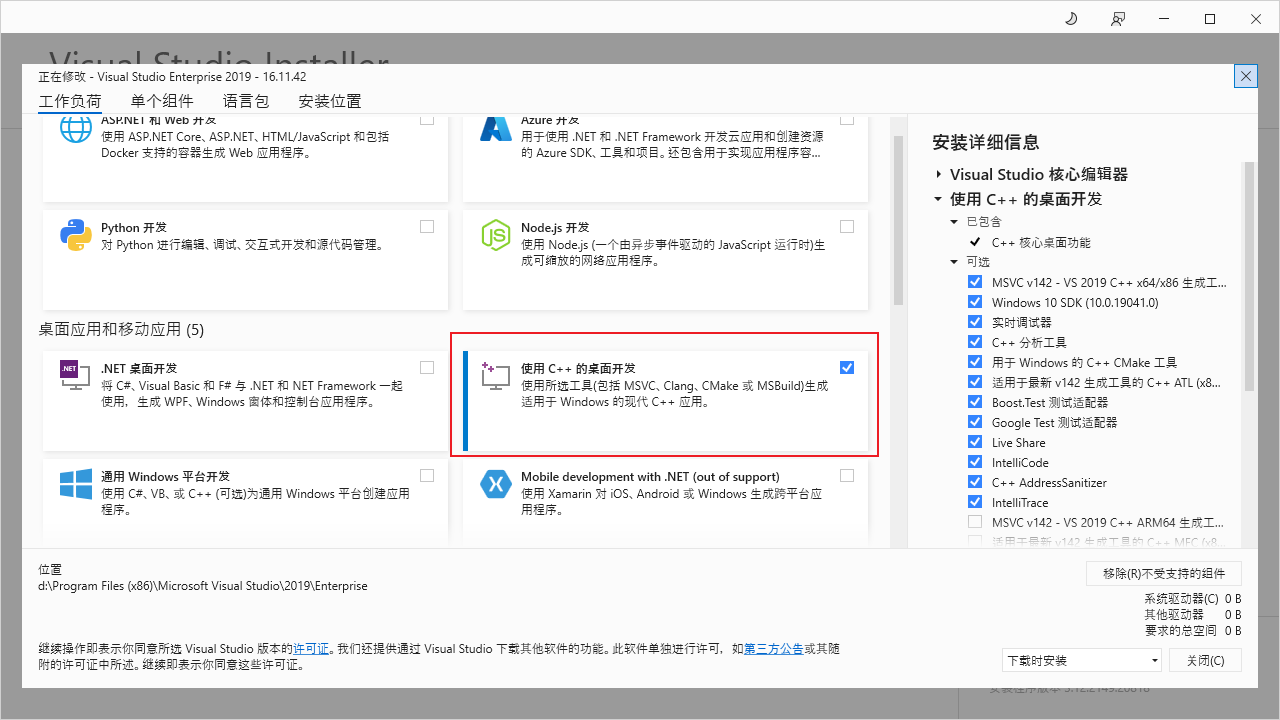The image size is (1280, 720).
Task: Uncheck the IntelliTrace component
Action: pyautogui.click(x=975, y=502)
